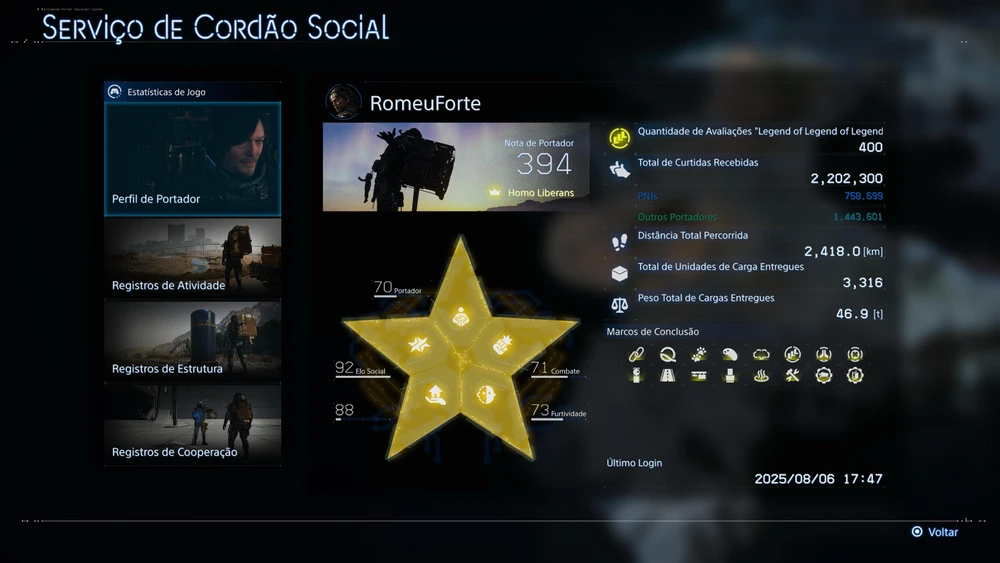
Task: Click the RomeuForte player avatar
Action: point(343,102)
